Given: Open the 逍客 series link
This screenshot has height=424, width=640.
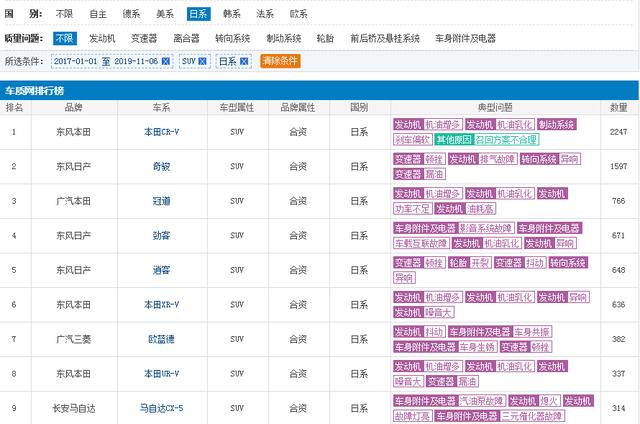Looking at the screenshot, I should coord(162,270).
